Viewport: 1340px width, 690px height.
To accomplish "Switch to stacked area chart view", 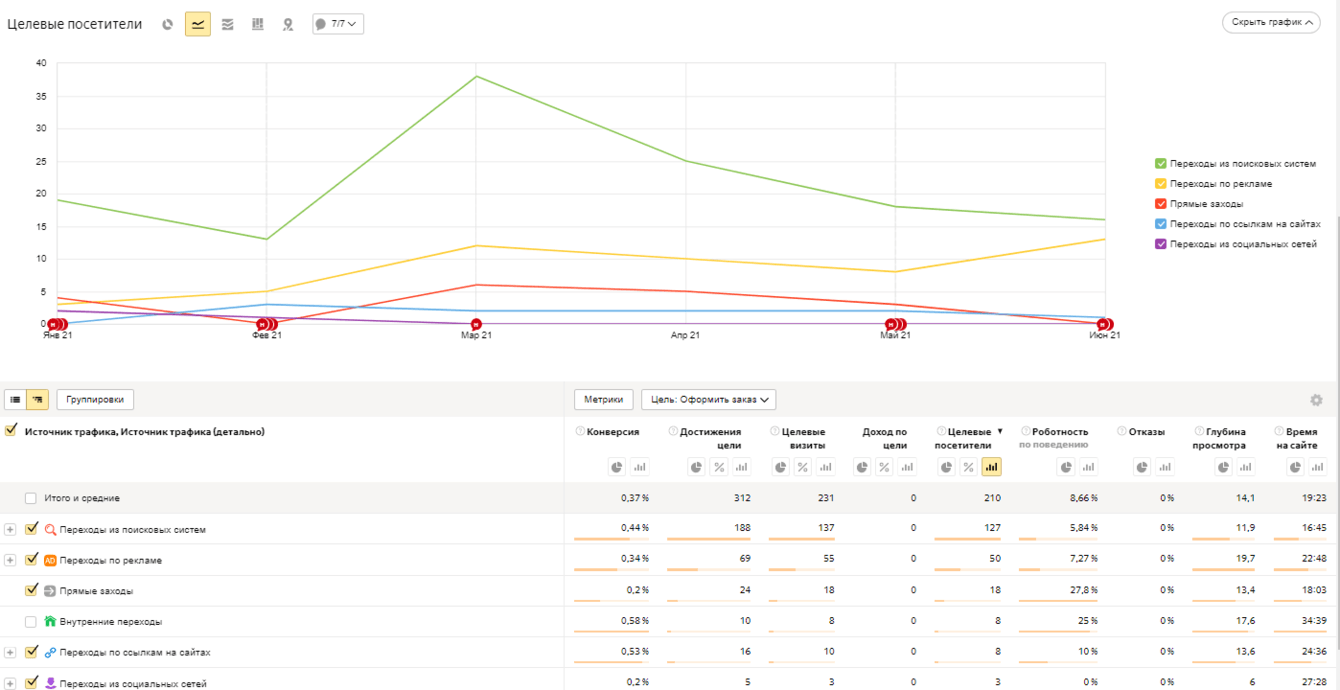I will point(228,24).
